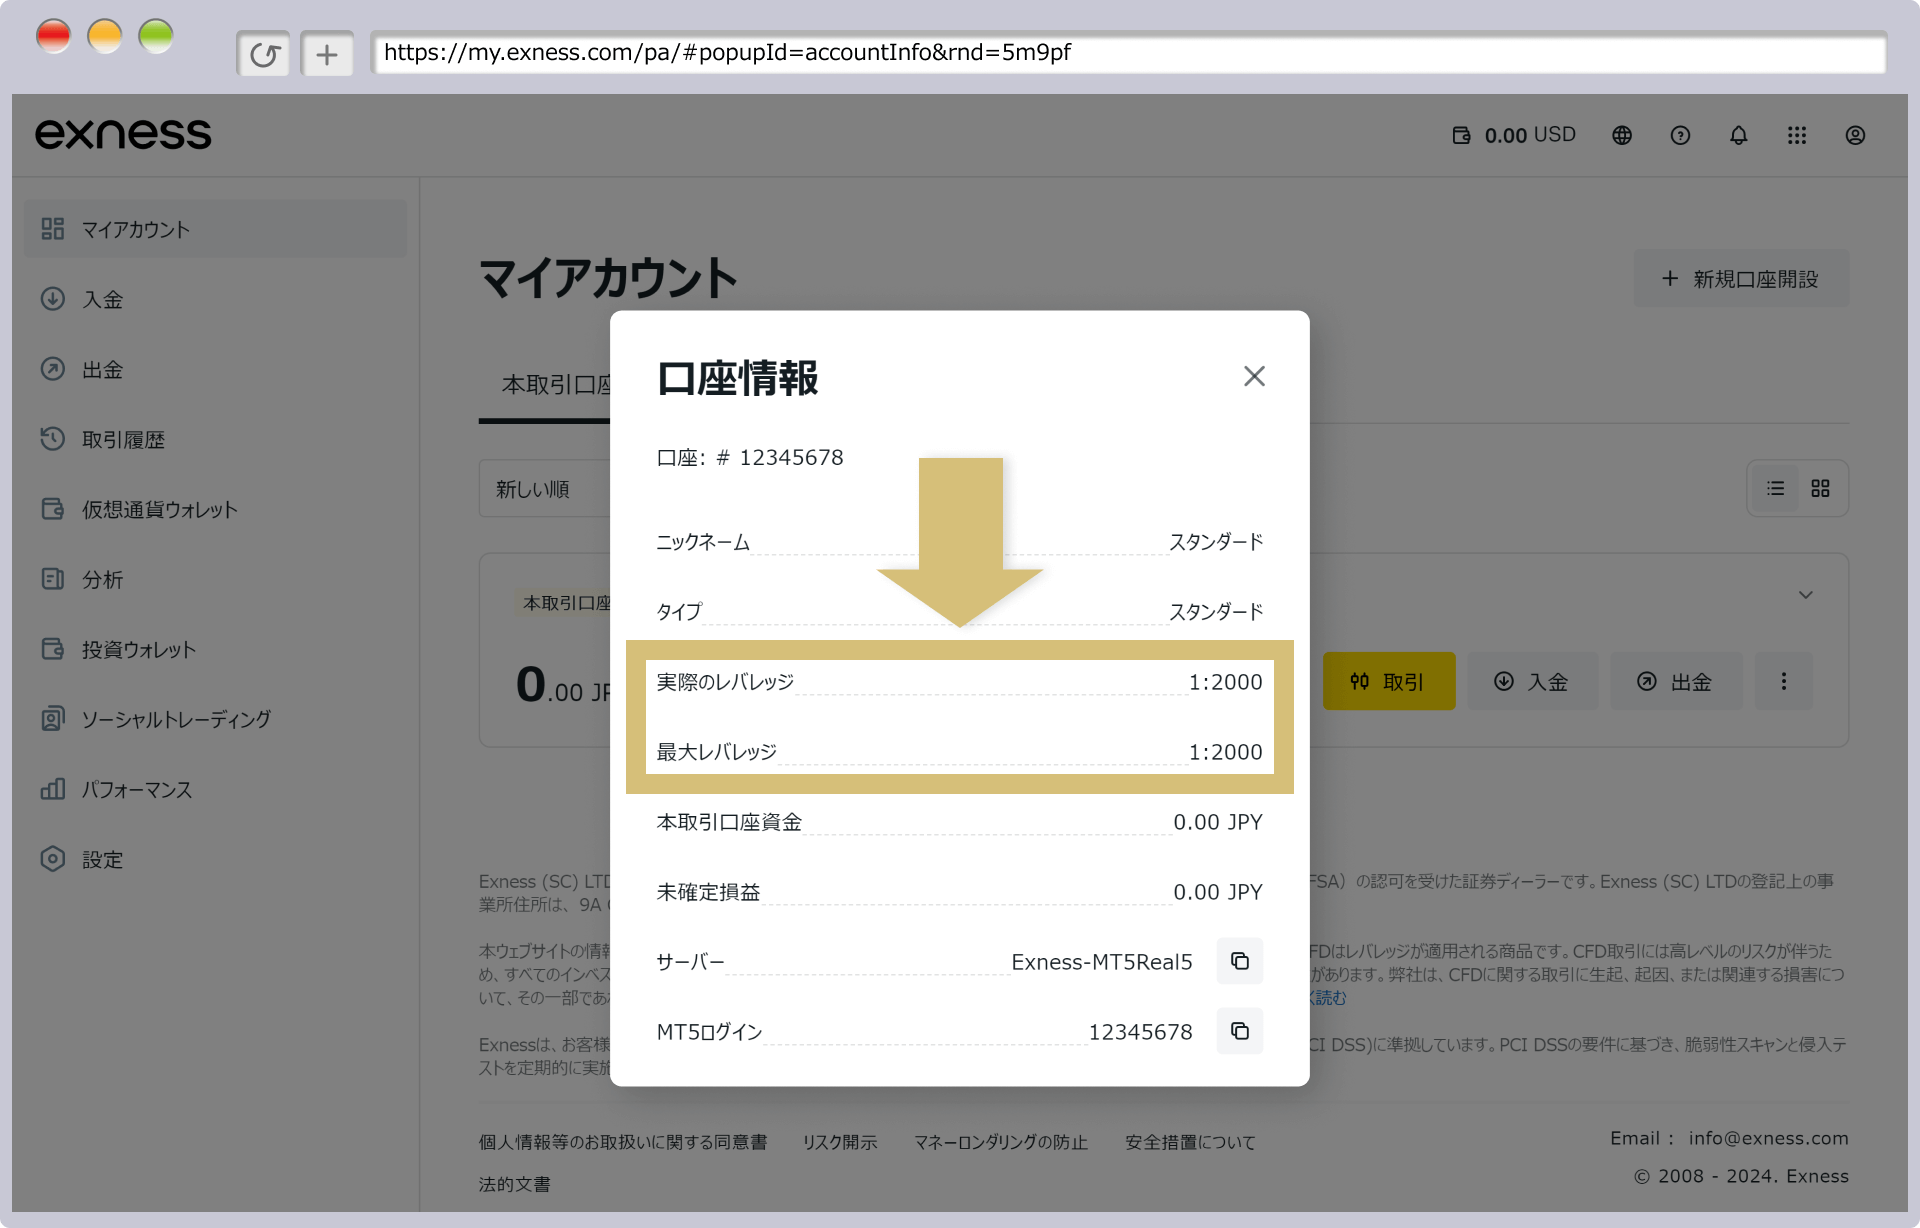Copy the MT5ログイン number

coord(1240,1031)
